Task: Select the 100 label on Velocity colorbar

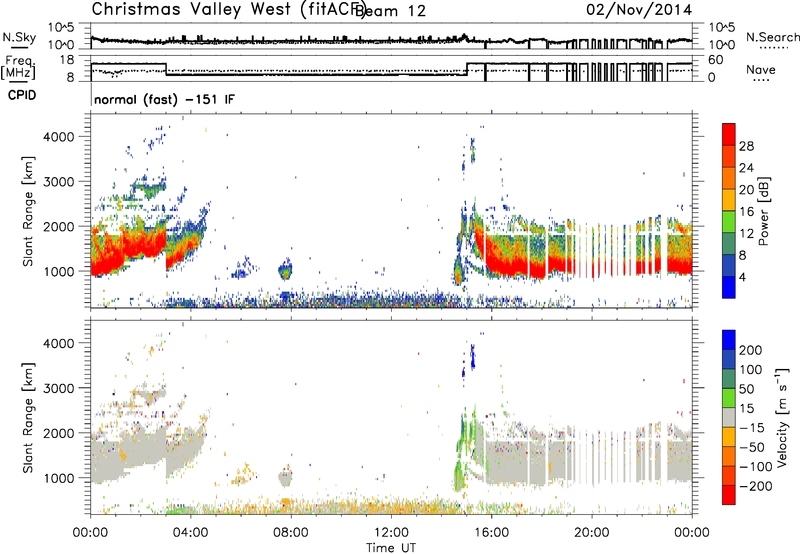Action: 751,369
